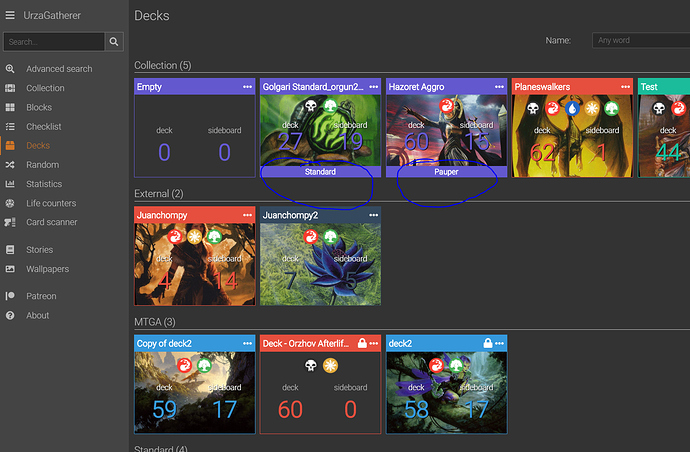The width and height of the screenshot is (690, 452).
Task: Open Patreon link
Action: (x=41, y=296)
